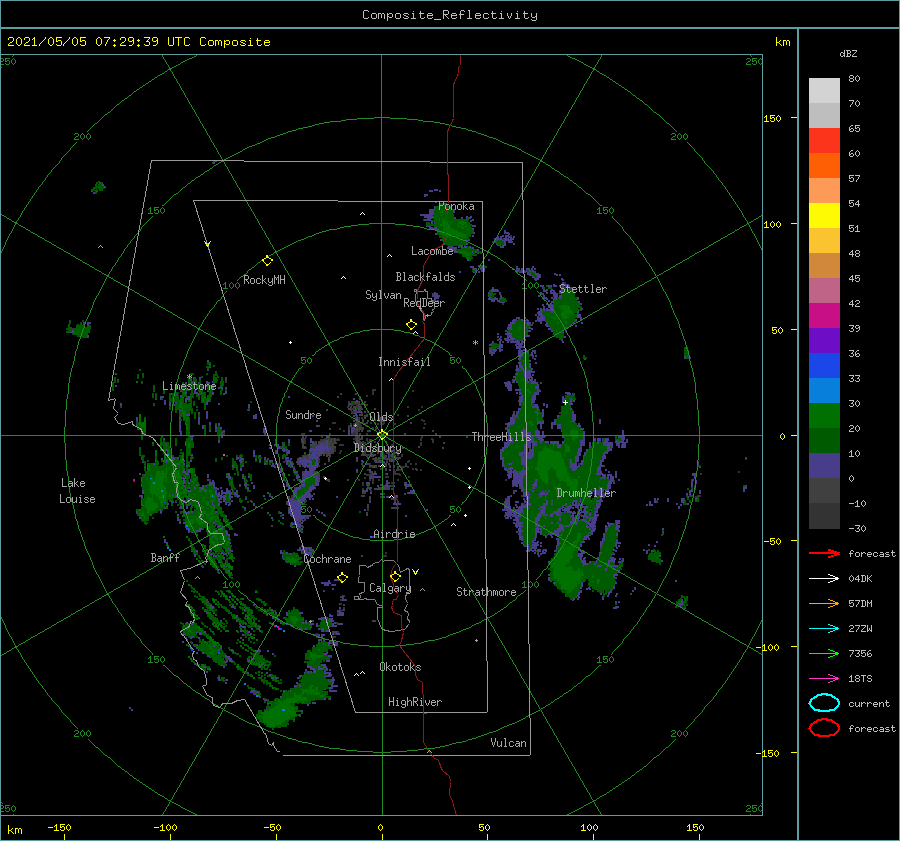Select the yellow diamond marker below RedDeer
Viewport: 900px width, 841px height.
click(x=411, y=325)
